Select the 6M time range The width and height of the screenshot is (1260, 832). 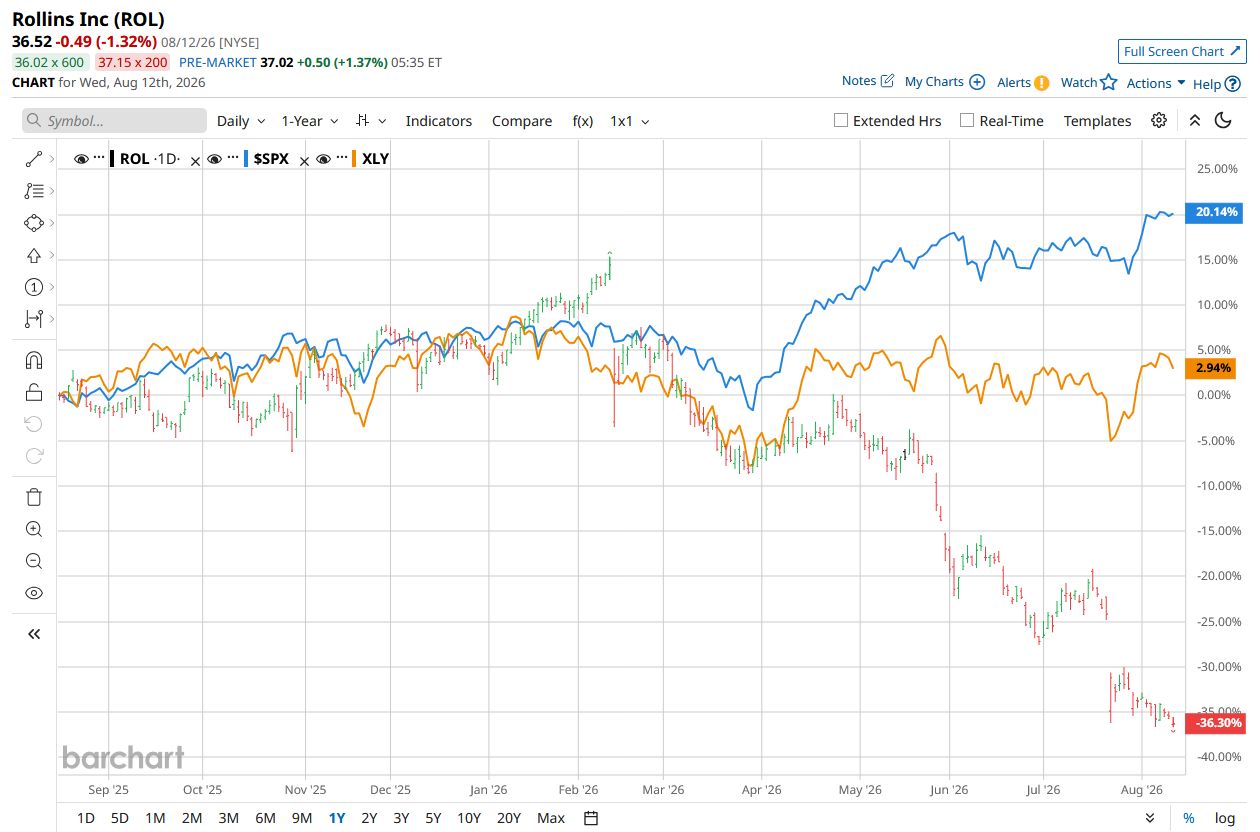coord(265,818)
